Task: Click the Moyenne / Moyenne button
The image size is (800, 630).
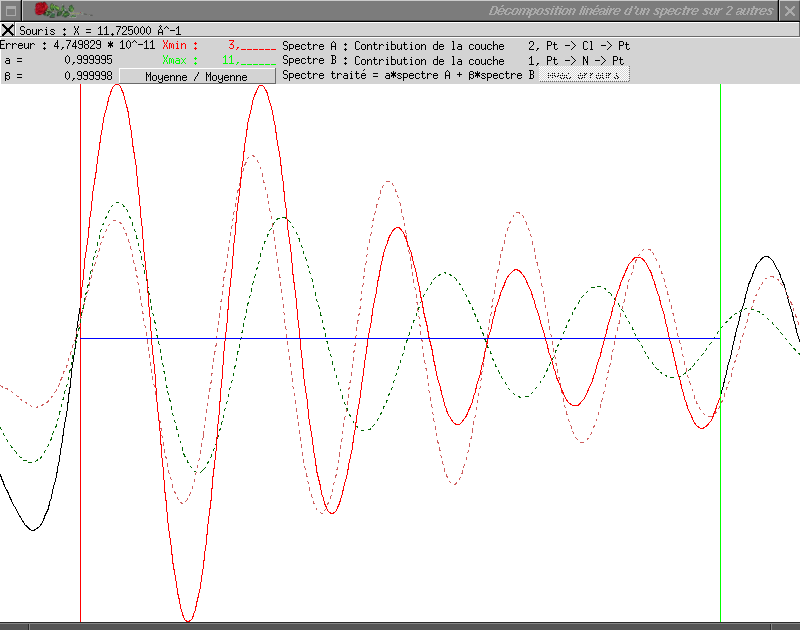Action: (197, 77)
